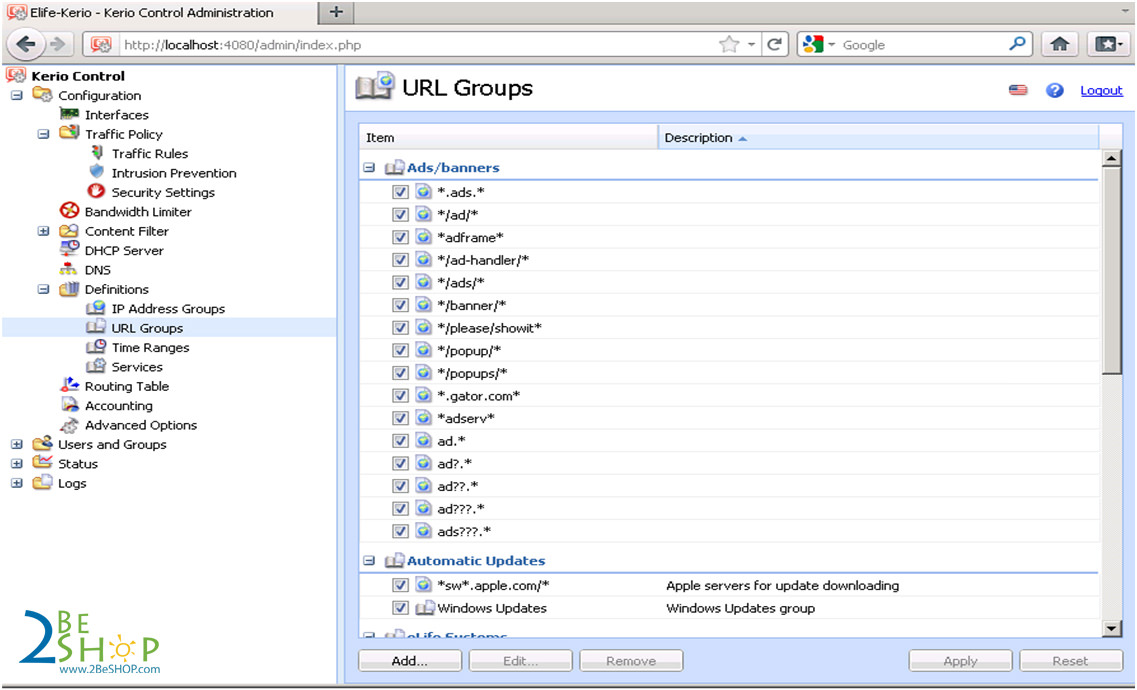Click the scrollbar down arrow
The width and height of the screenshot is (1137, 690).
click(x=1112, y=628)
